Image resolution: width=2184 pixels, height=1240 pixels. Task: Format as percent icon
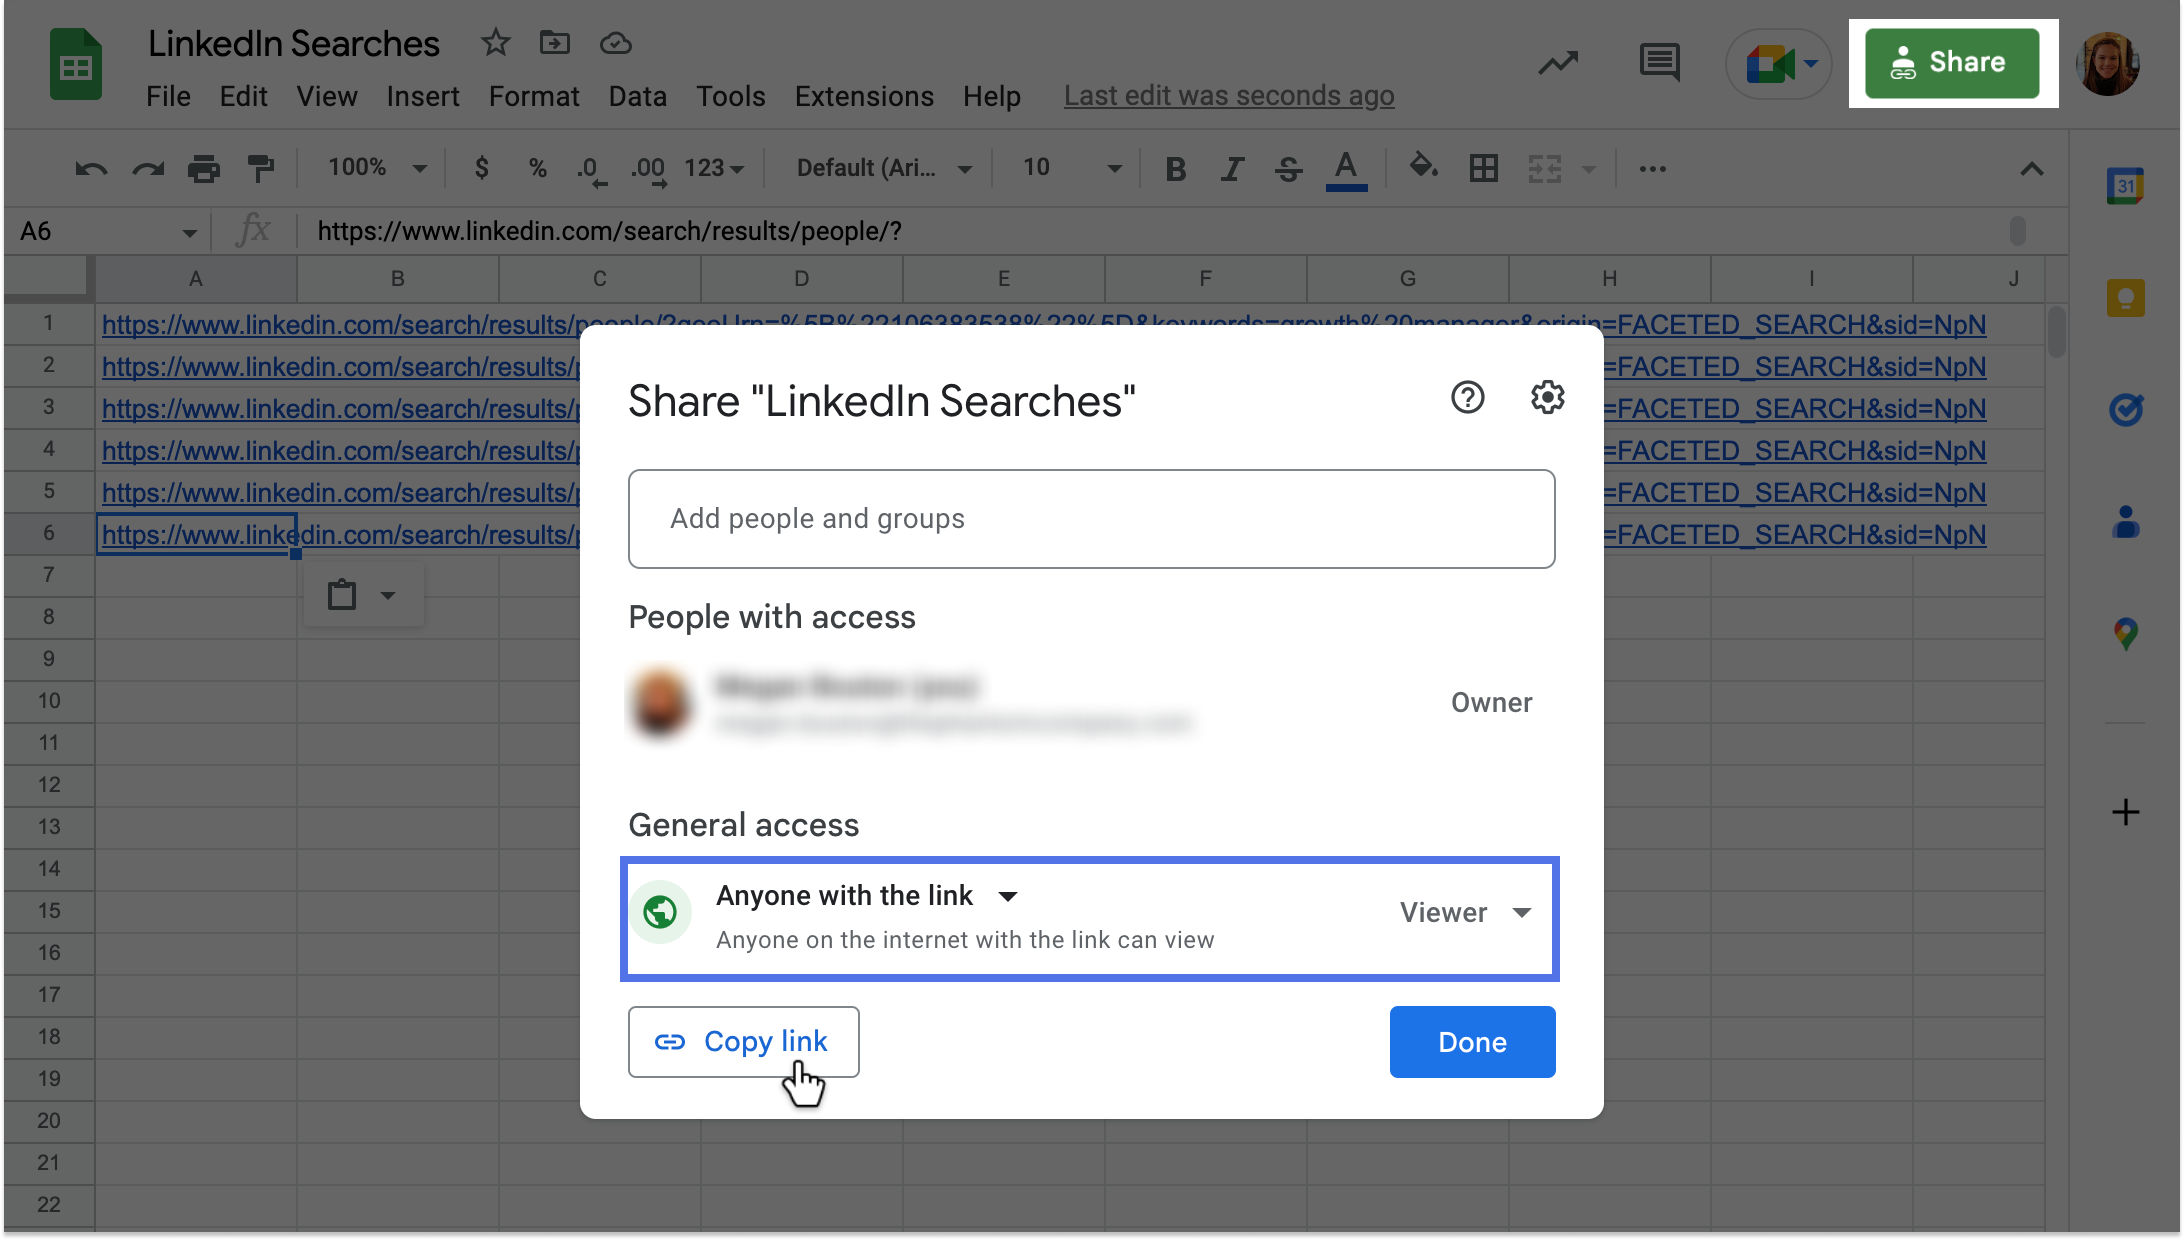(x=538, y=168)
